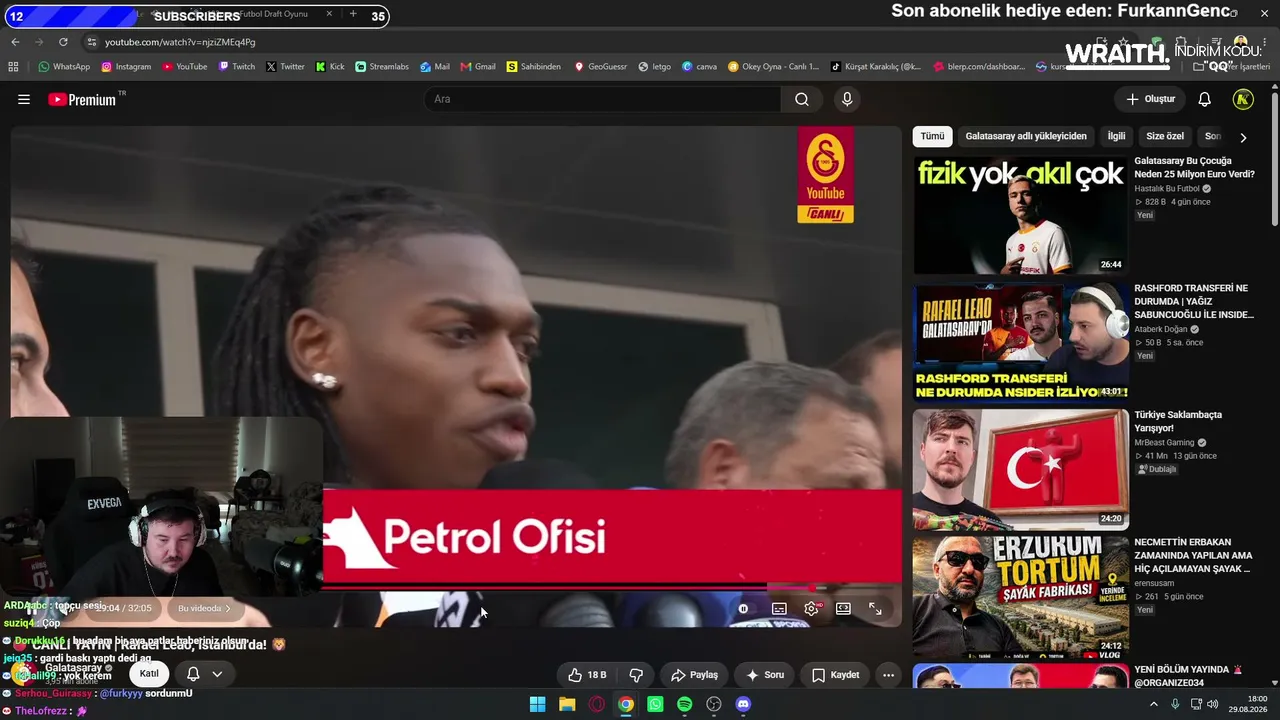Show more filter chips with right arrow
This screenshot has width=1280, height=720.
click(1243, 137)
